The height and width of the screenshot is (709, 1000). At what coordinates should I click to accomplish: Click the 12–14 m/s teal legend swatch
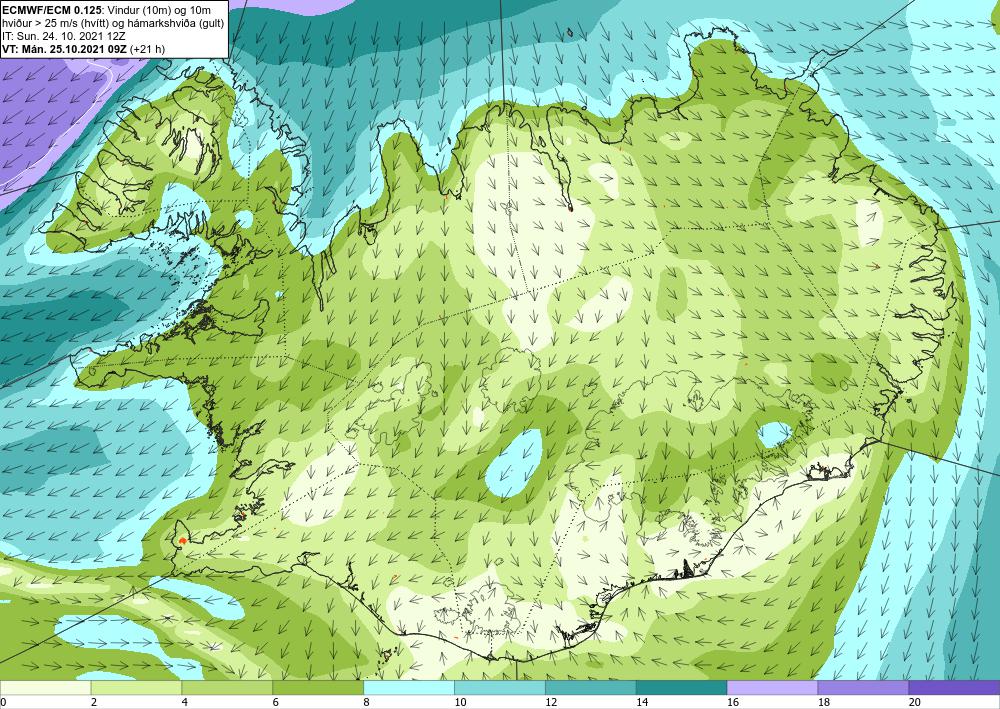591,687
